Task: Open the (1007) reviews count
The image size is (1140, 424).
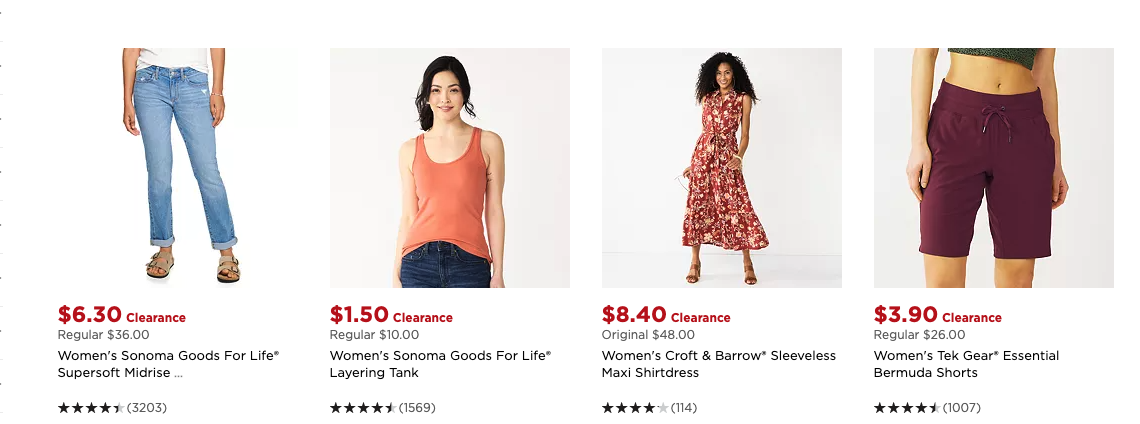Action: point(962,408)
